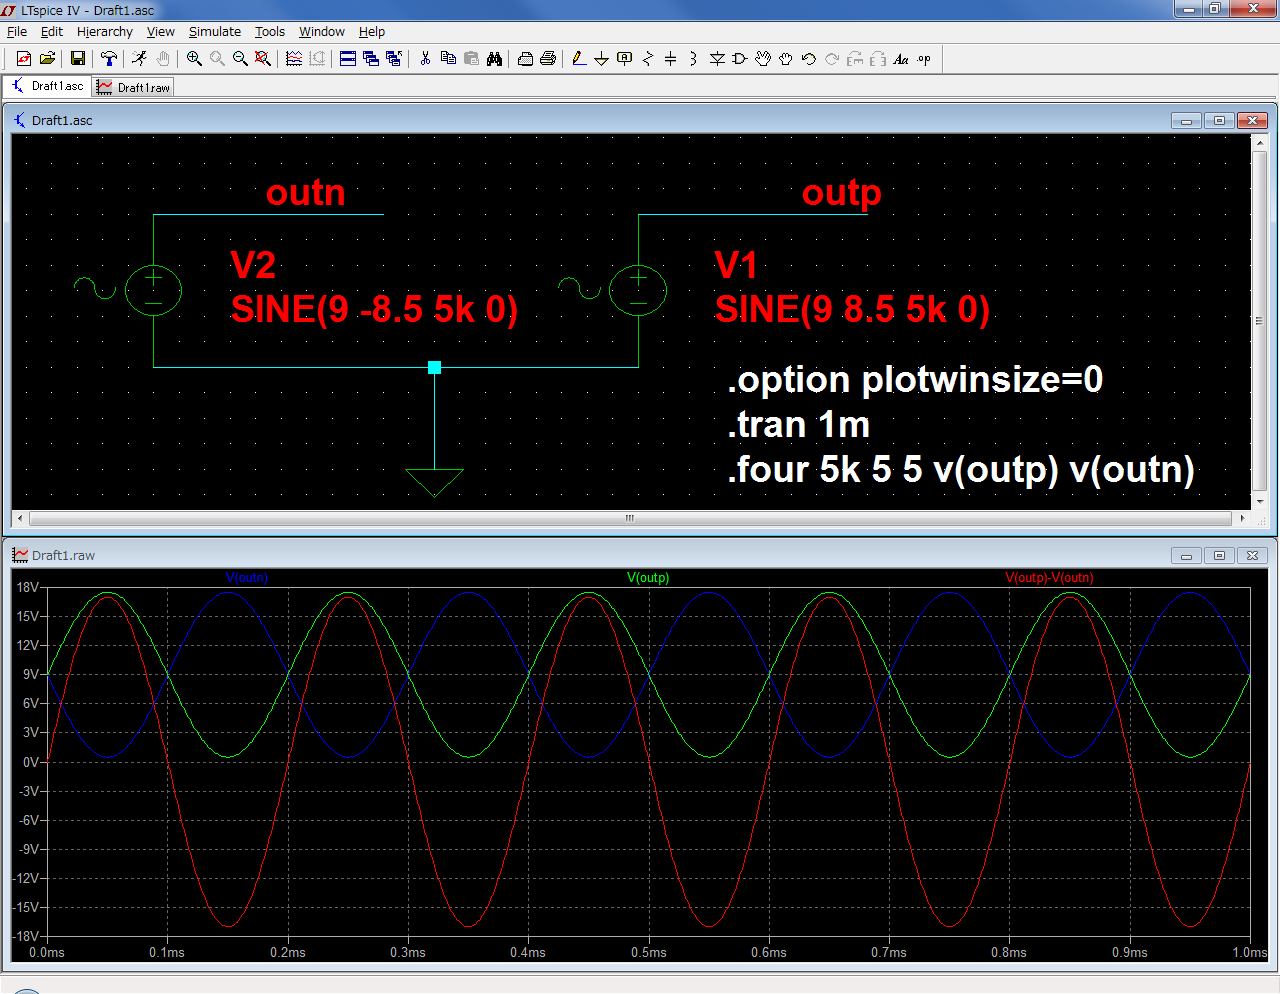Click the V(outp) trace label
The width and height of the screenshot is (1280, 994).
[x=648, y=577]
